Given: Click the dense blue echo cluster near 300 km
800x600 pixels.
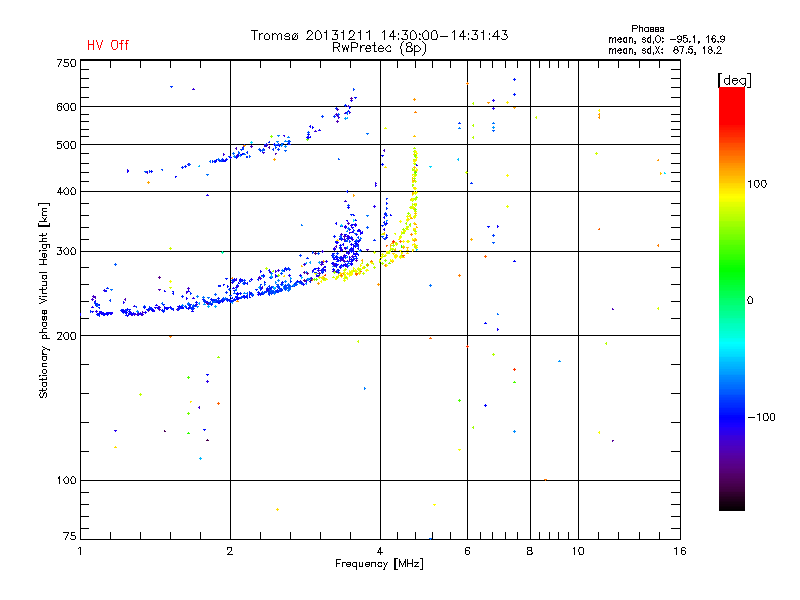Looking at the screenshot, I should pyautogui.click(x=347, y=247).
